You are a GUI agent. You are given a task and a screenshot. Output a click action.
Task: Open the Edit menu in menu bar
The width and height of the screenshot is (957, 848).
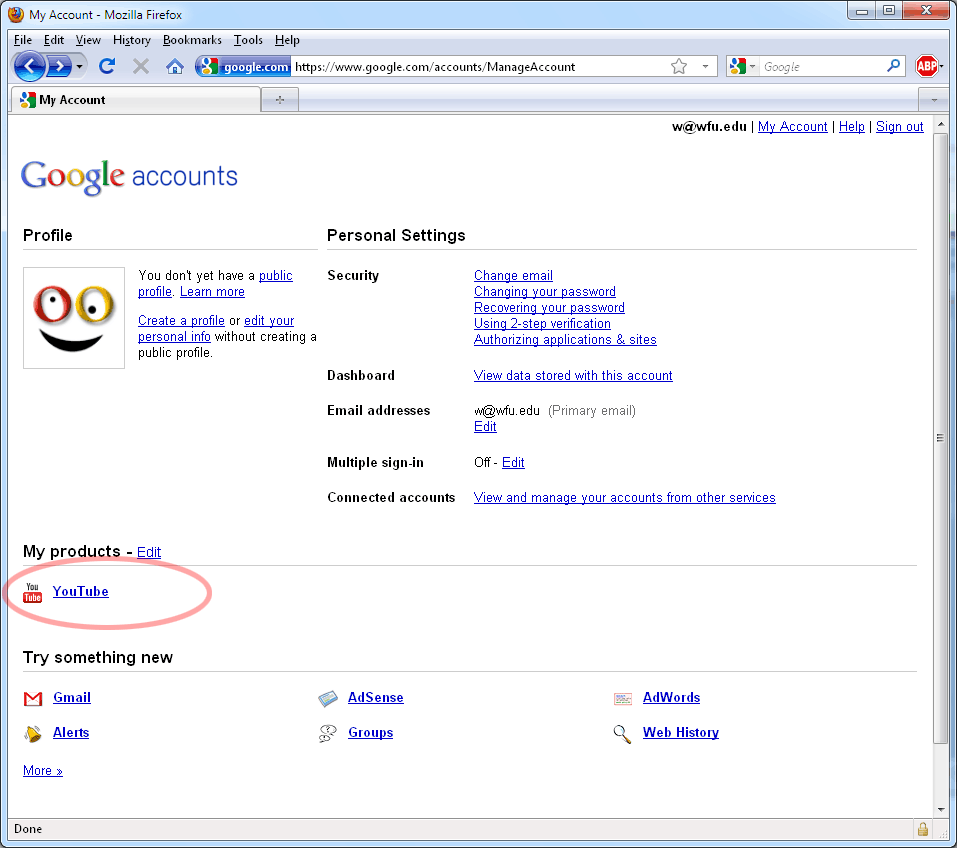54,40
